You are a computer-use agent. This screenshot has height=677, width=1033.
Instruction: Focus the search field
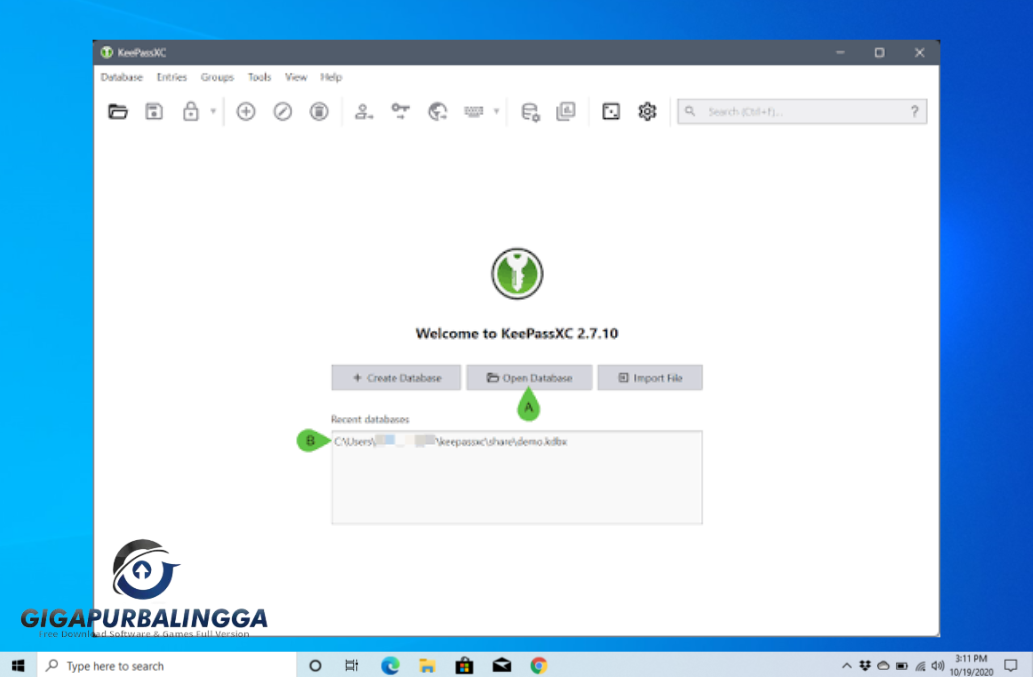(802, 111)
